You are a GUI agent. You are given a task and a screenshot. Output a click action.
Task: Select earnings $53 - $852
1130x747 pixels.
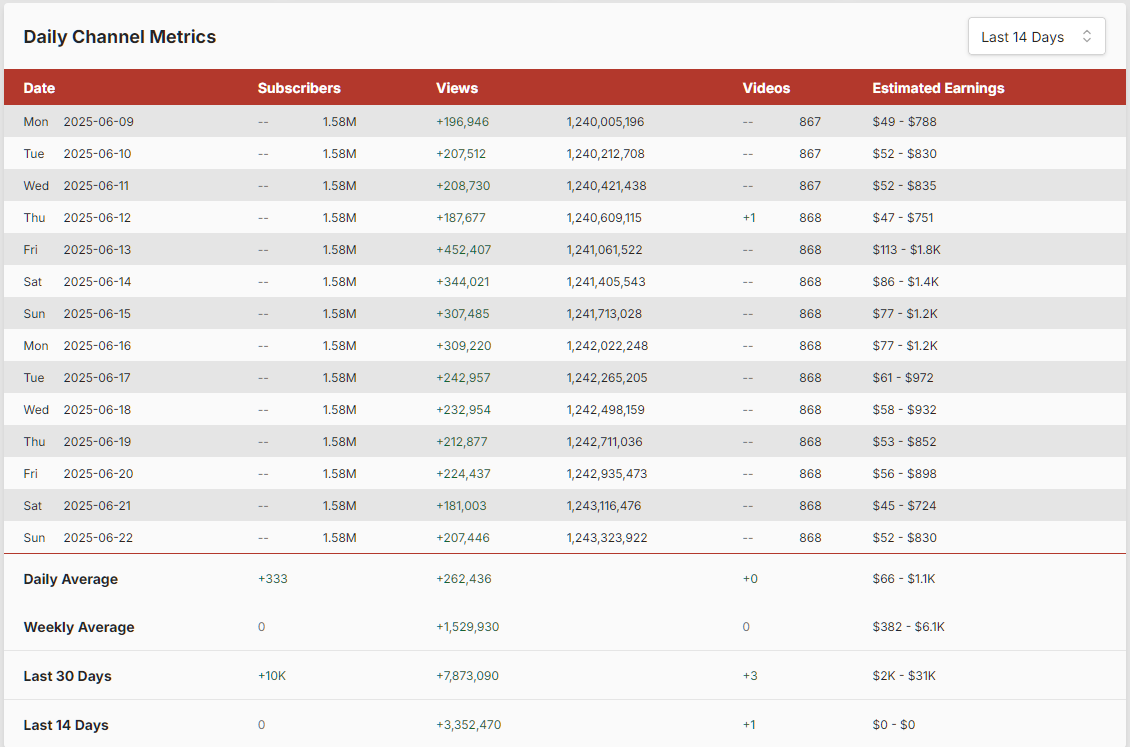point(904,442)
